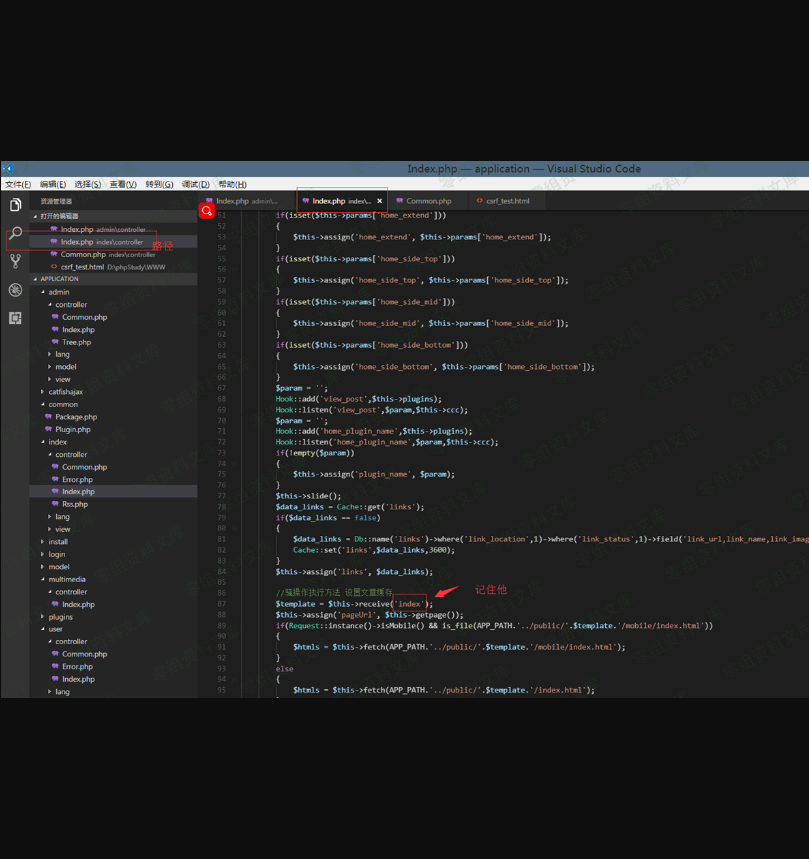Open the Extensions view in activity bar
This screenshot has width=809, height=859.
tap(15, 318)
